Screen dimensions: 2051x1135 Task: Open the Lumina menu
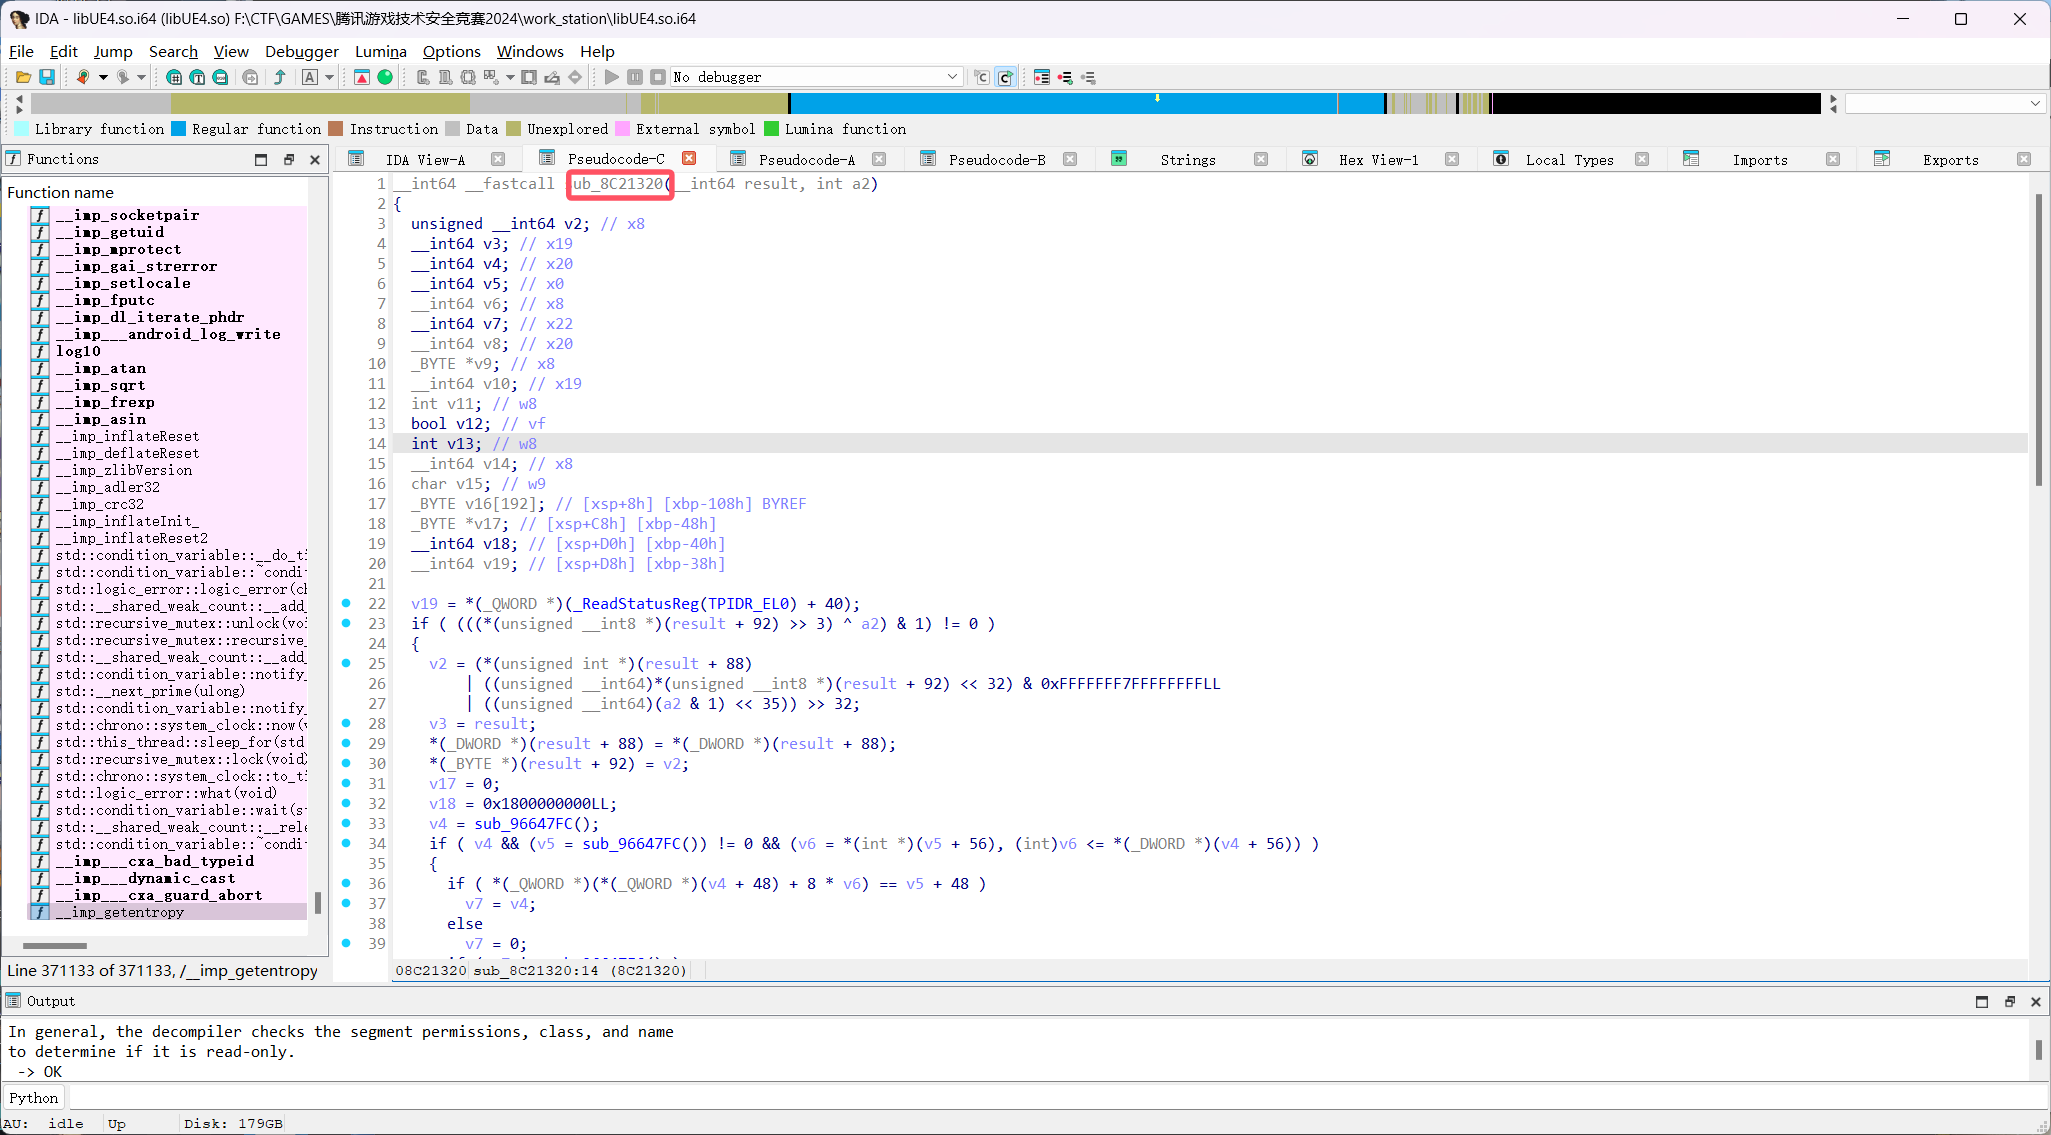[x=380, y=51]
